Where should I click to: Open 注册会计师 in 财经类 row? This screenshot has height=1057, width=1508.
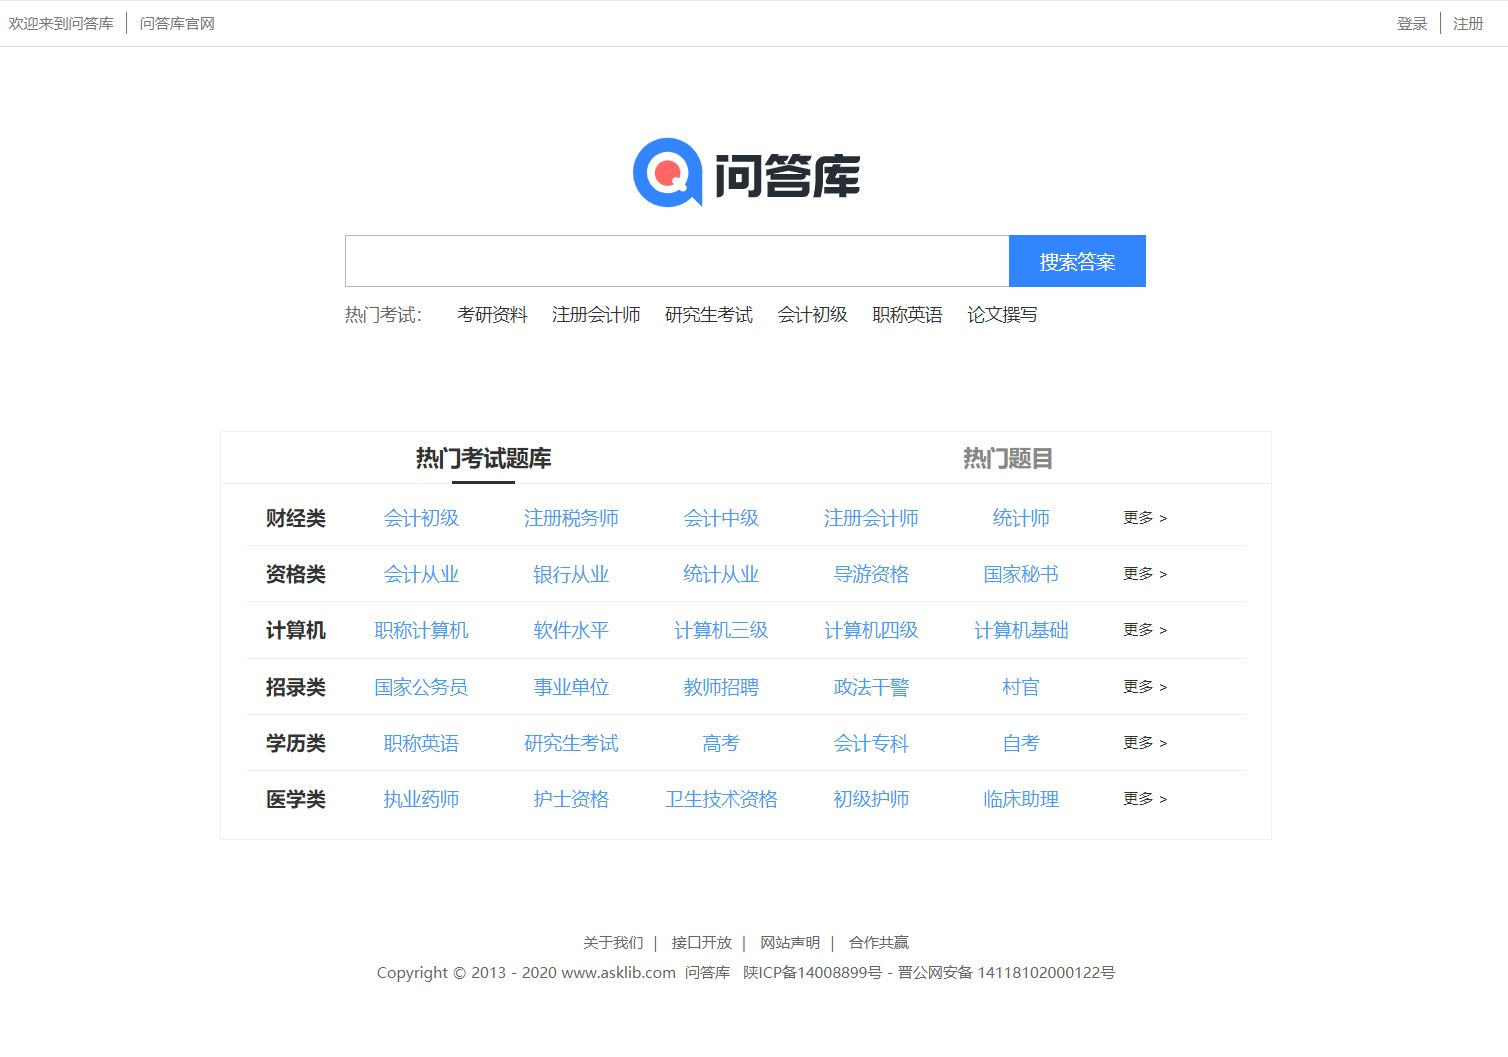pyautogui.click(x=871, y=518)
